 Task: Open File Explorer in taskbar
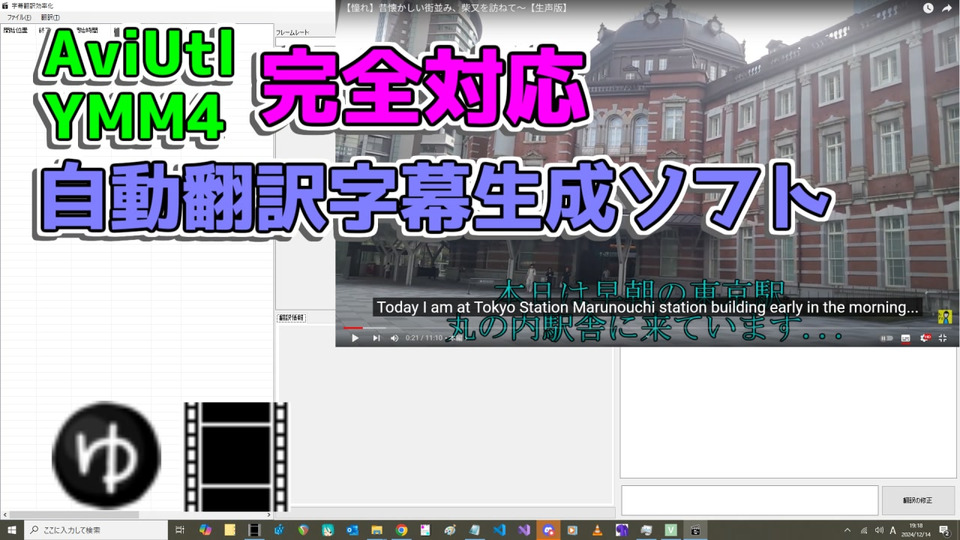[377, 530]
